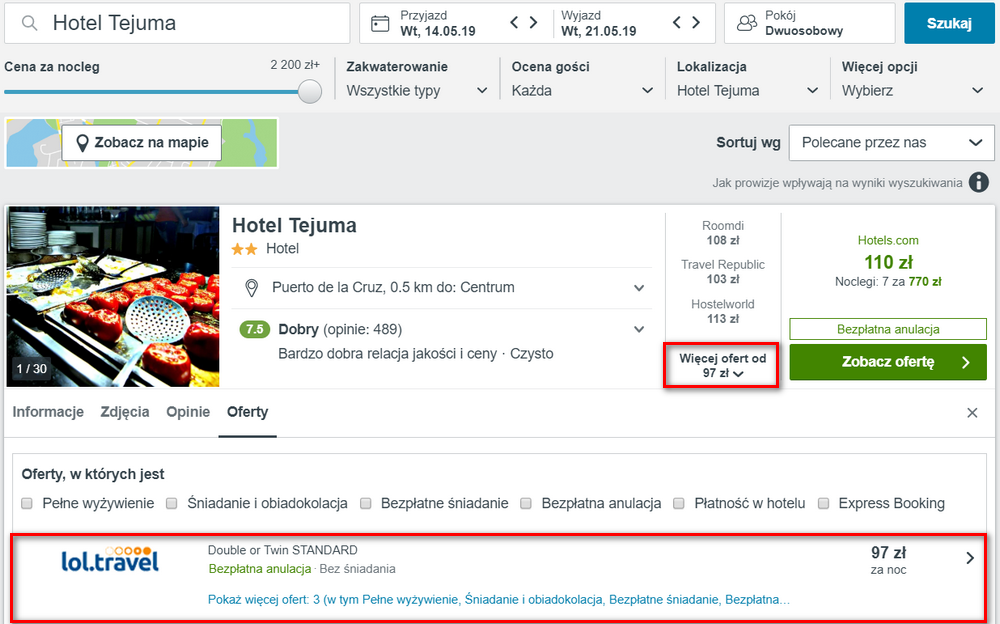Enable Śniadanie i obiadokolacja checkbox

click(172, 503)
